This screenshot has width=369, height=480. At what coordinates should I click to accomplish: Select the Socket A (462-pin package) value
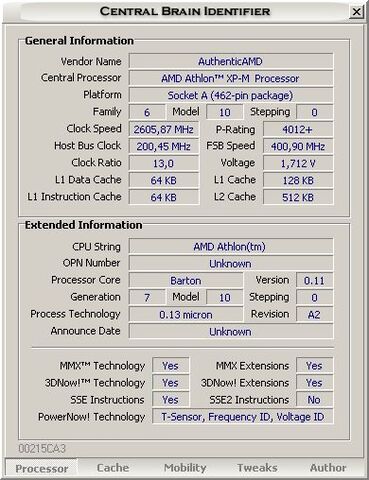coord(231,95)
